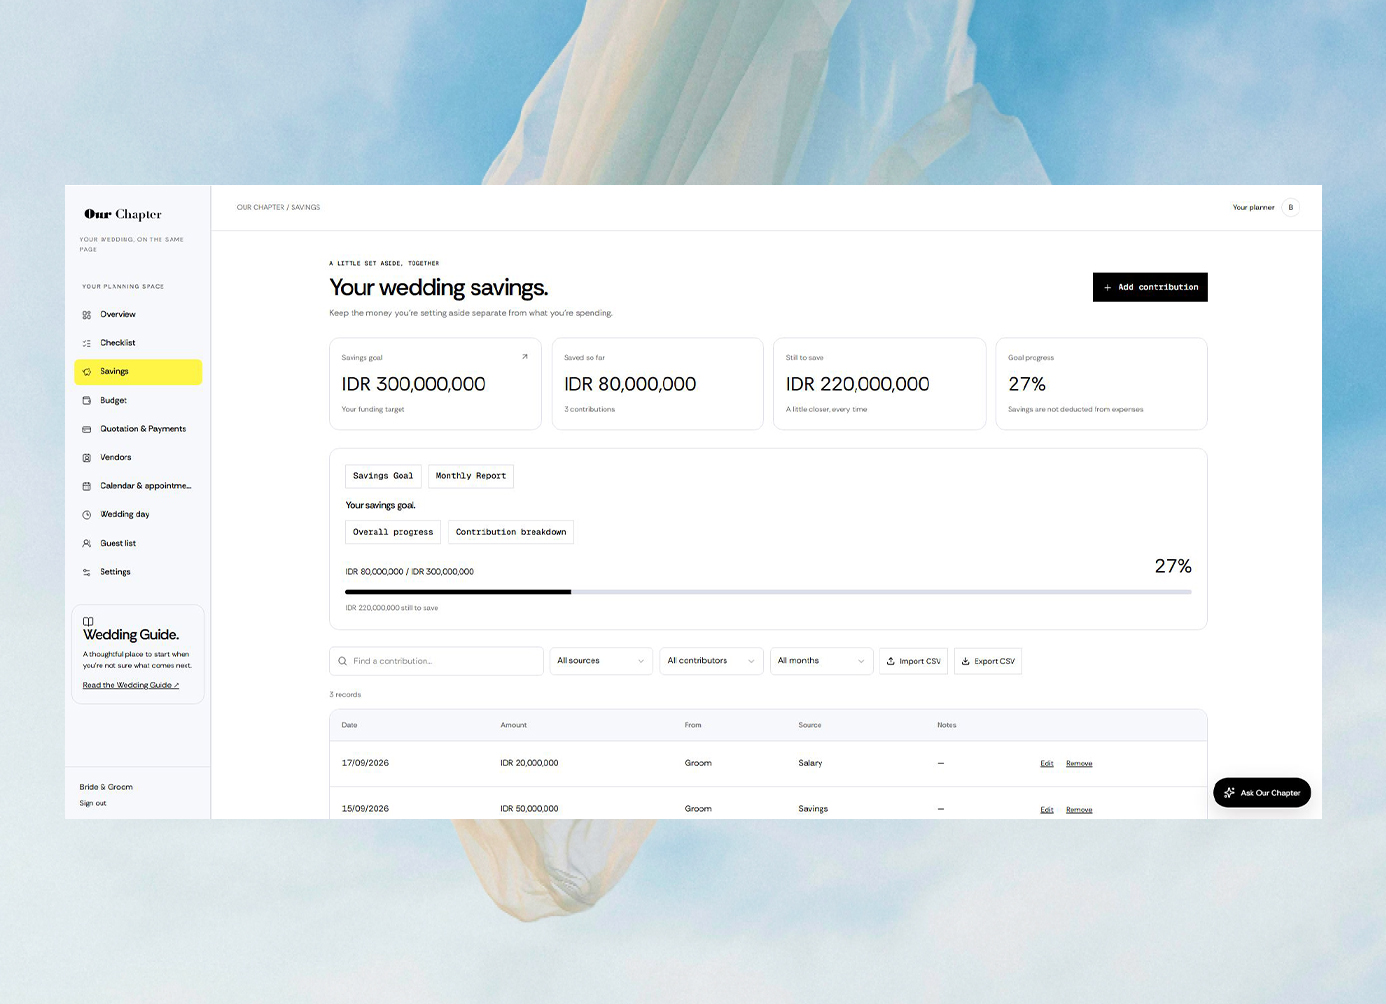Click the Add contribution button
The width and height of the screenshot is (1386, 1004).
click(x=1150, y=287)
